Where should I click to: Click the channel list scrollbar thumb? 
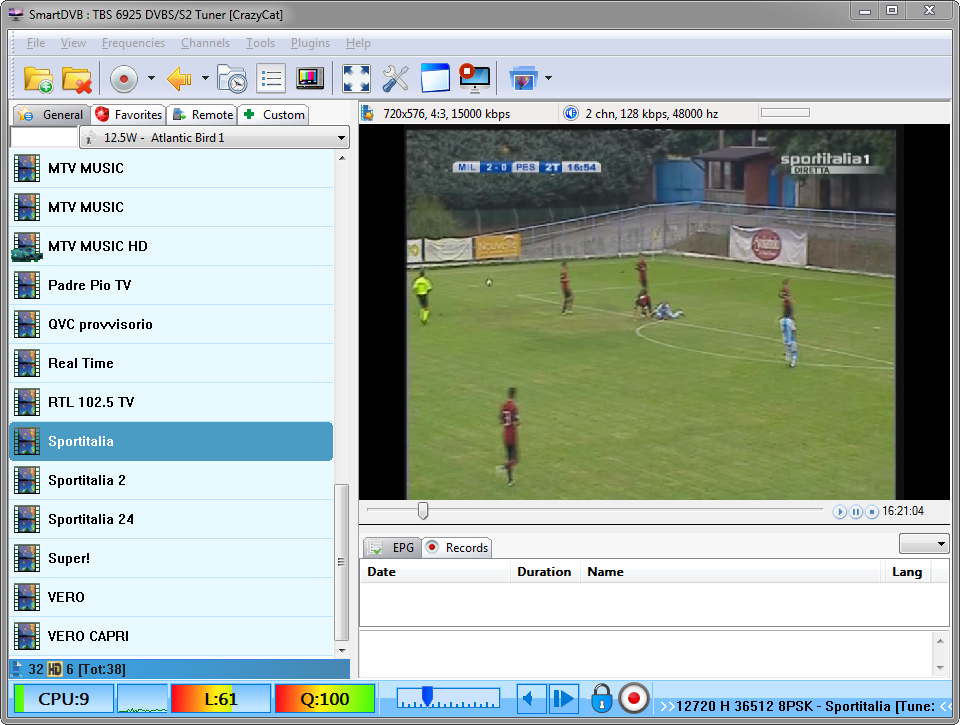(342, 562)
